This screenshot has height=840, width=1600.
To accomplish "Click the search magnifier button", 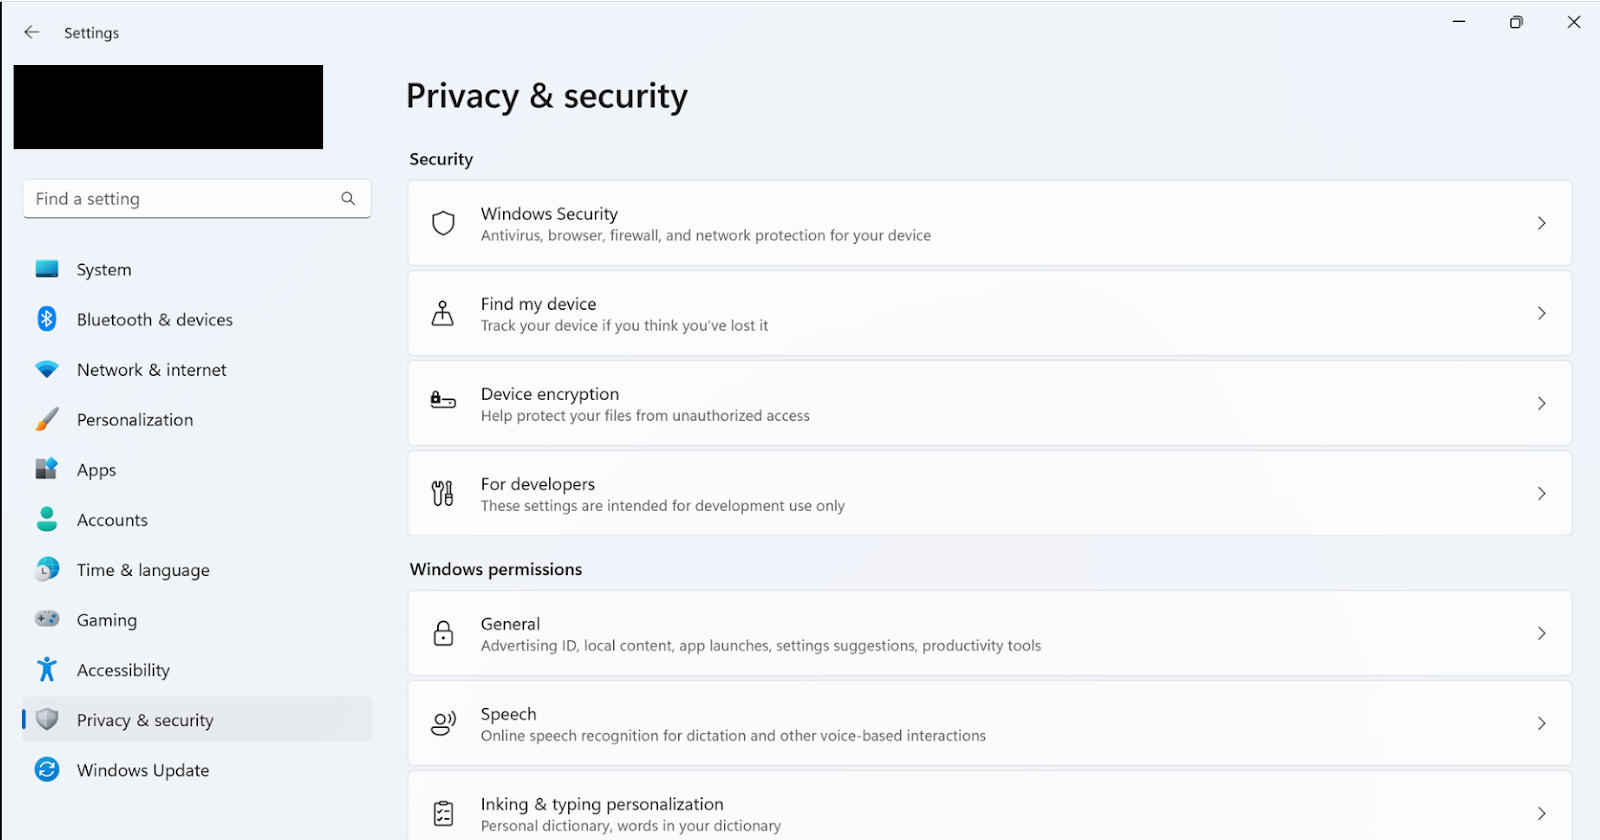I will point(348,198).
